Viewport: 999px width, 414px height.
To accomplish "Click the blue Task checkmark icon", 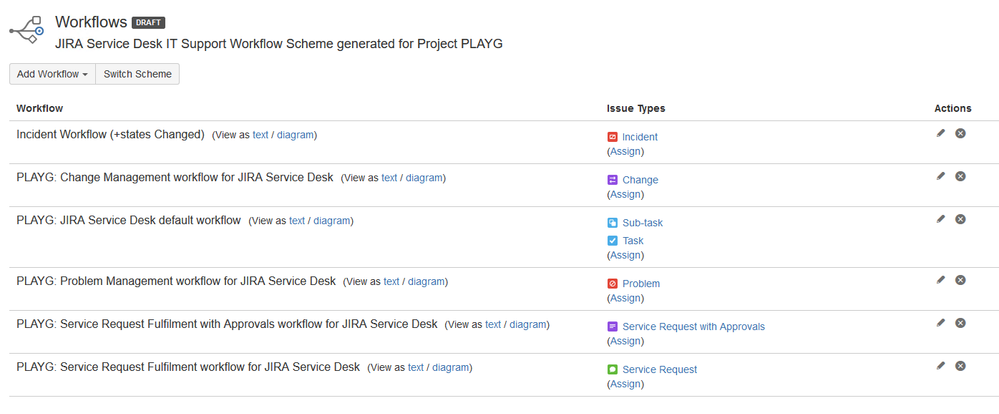I will tap(612, 240).
